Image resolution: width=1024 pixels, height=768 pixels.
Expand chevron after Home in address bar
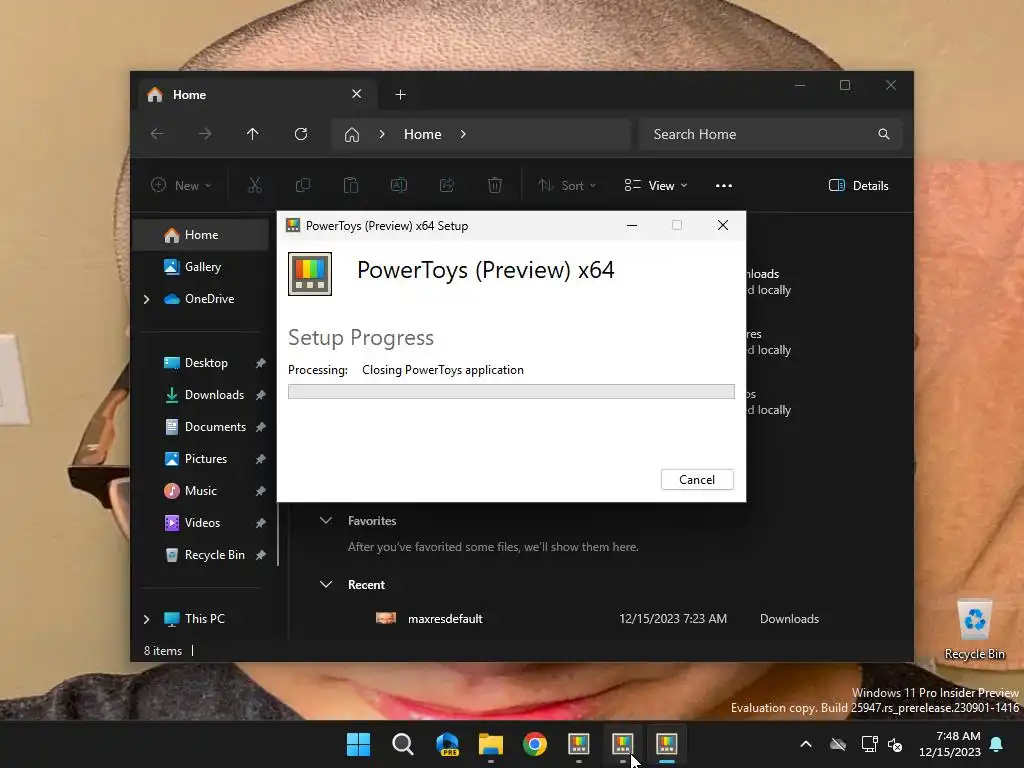point(463,134)
